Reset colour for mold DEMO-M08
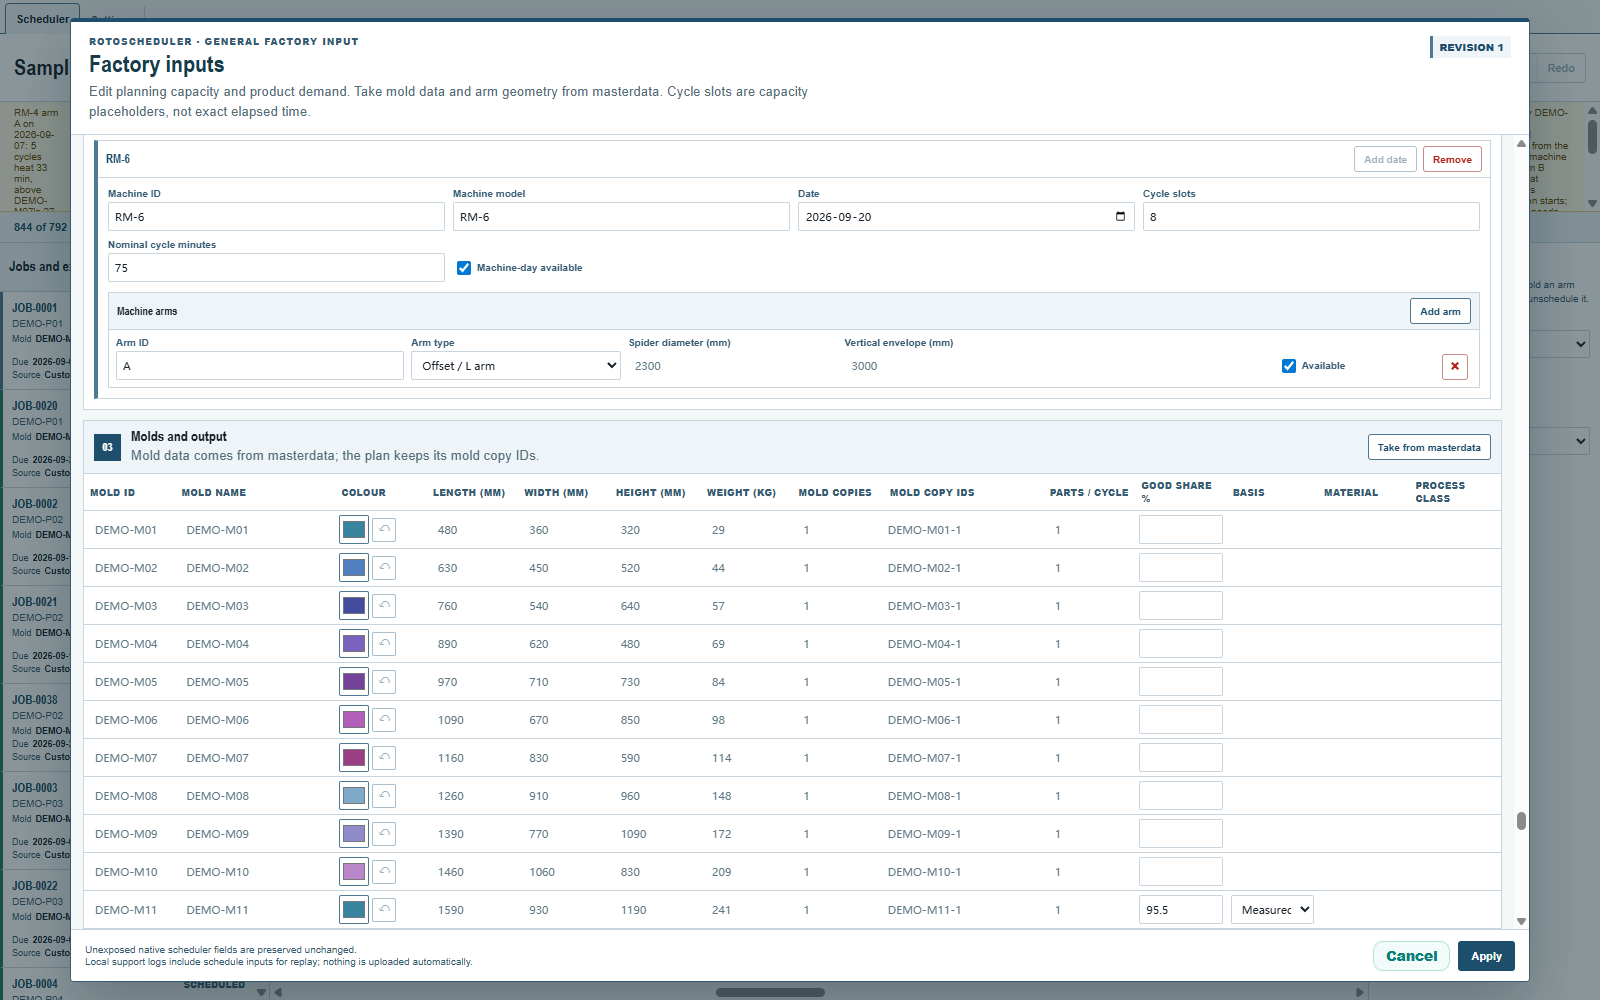 pyautogui.click(x=384, y=796)
